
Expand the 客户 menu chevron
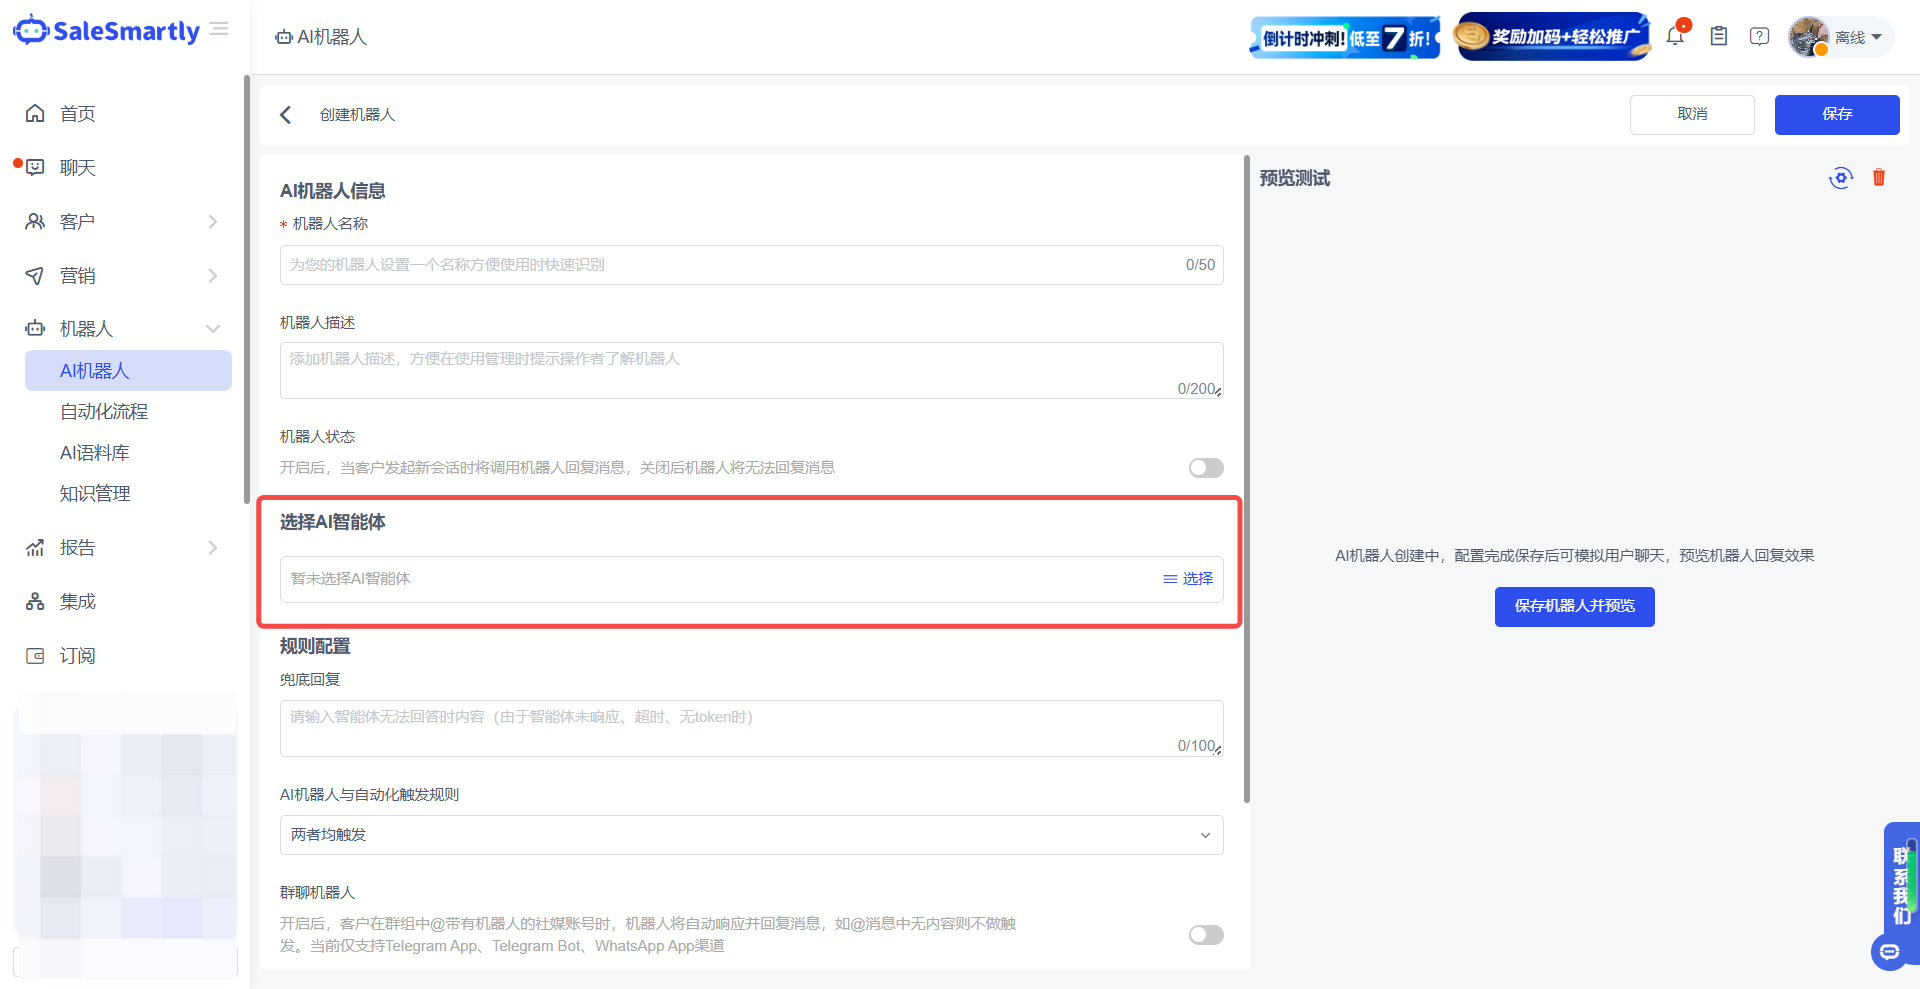point(212,221)
